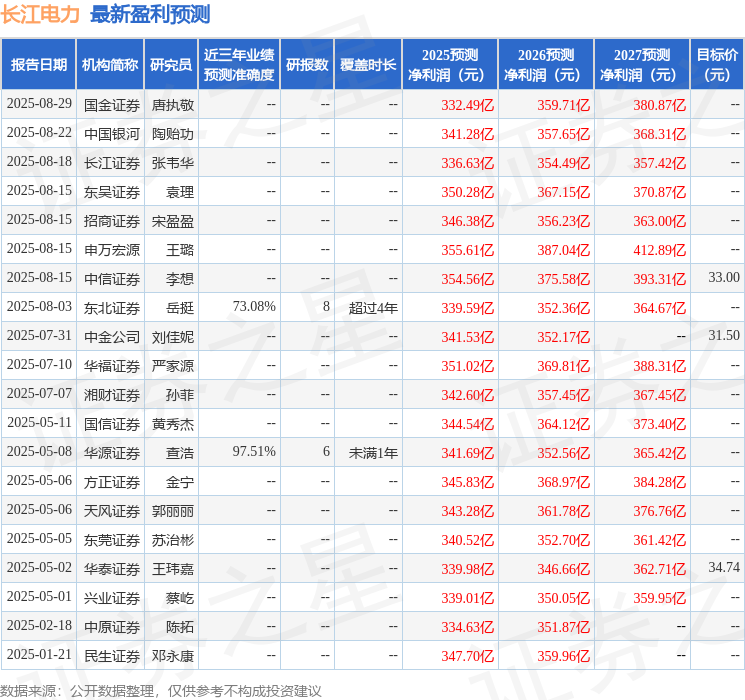Click the 2026预测净利润 column header
The height and width of the screenshot is (700, 745).
click(546, 65)
